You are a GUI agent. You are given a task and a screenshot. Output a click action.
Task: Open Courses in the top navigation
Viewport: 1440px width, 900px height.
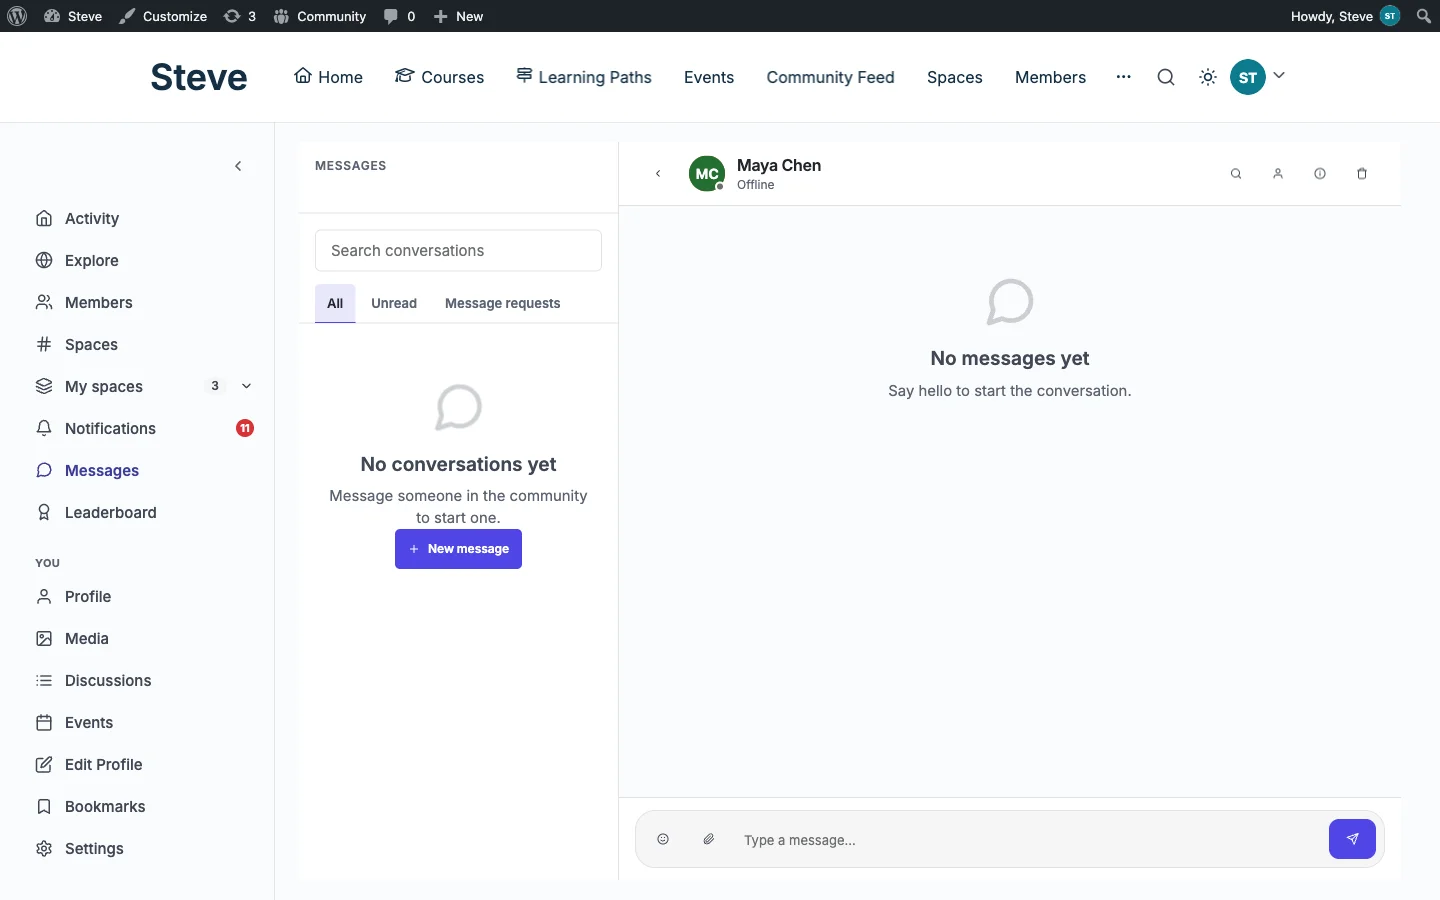pyautogui.click(x=439, y=77)
